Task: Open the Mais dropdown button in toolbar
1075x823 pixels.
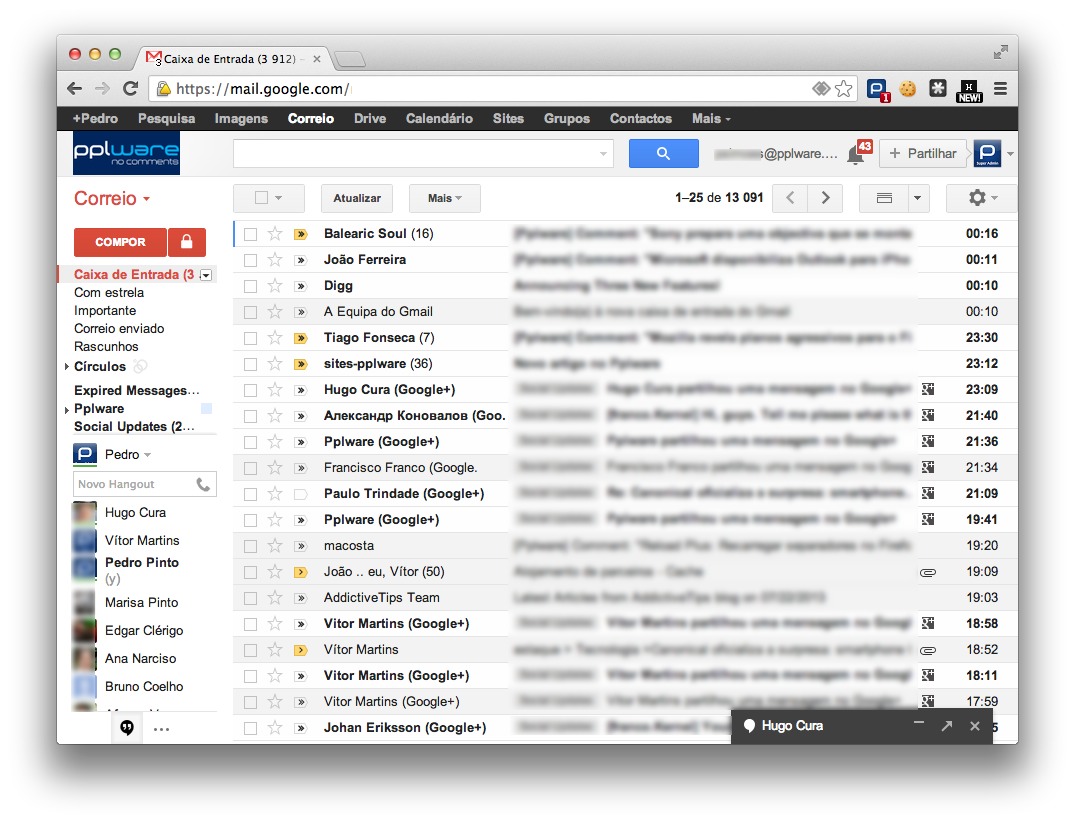Action: click(445, 198)
